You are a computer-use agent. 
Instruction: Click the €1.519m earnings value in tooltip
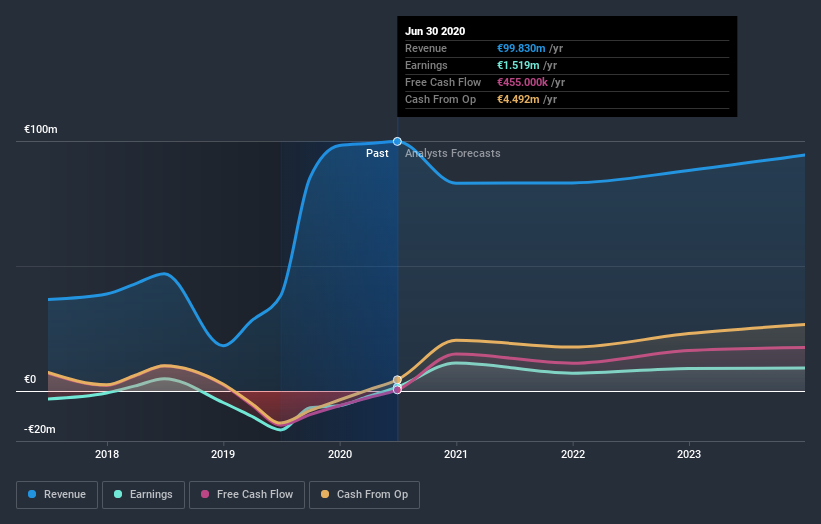pyautogui.click(x=518, y=65)
